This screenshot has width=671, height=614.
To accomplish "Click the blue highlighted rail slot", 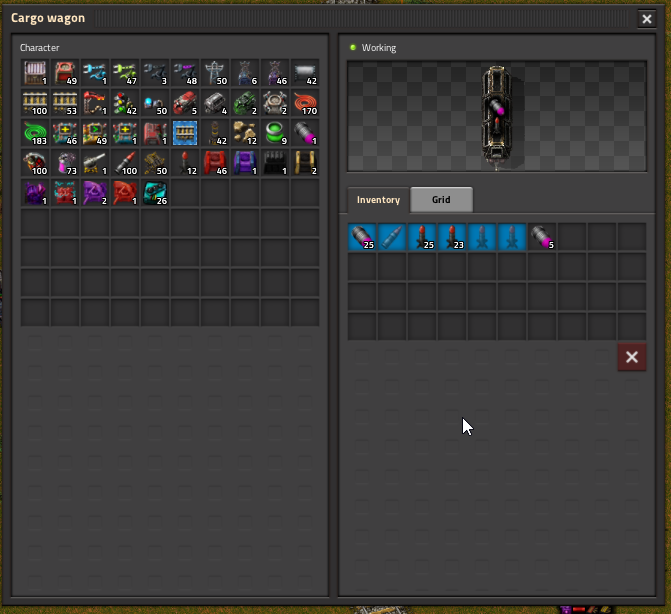I will pos(185,133).
